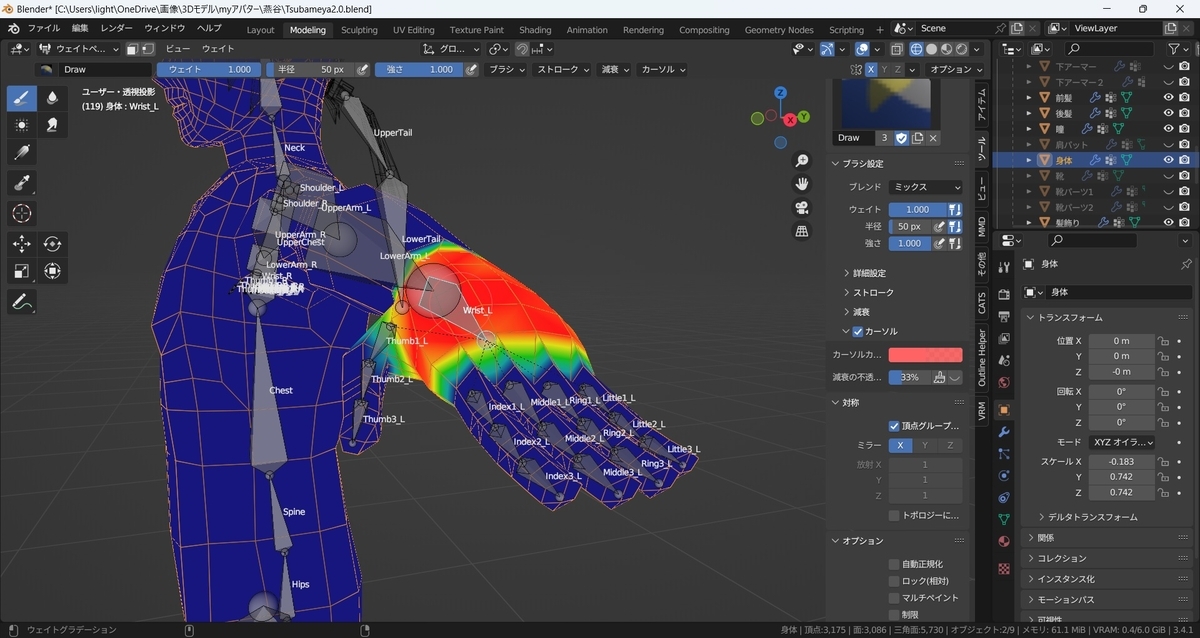The image size is (1200, 638).
Task: Toggle camera view with camera icon
Action: click(802, 208)
